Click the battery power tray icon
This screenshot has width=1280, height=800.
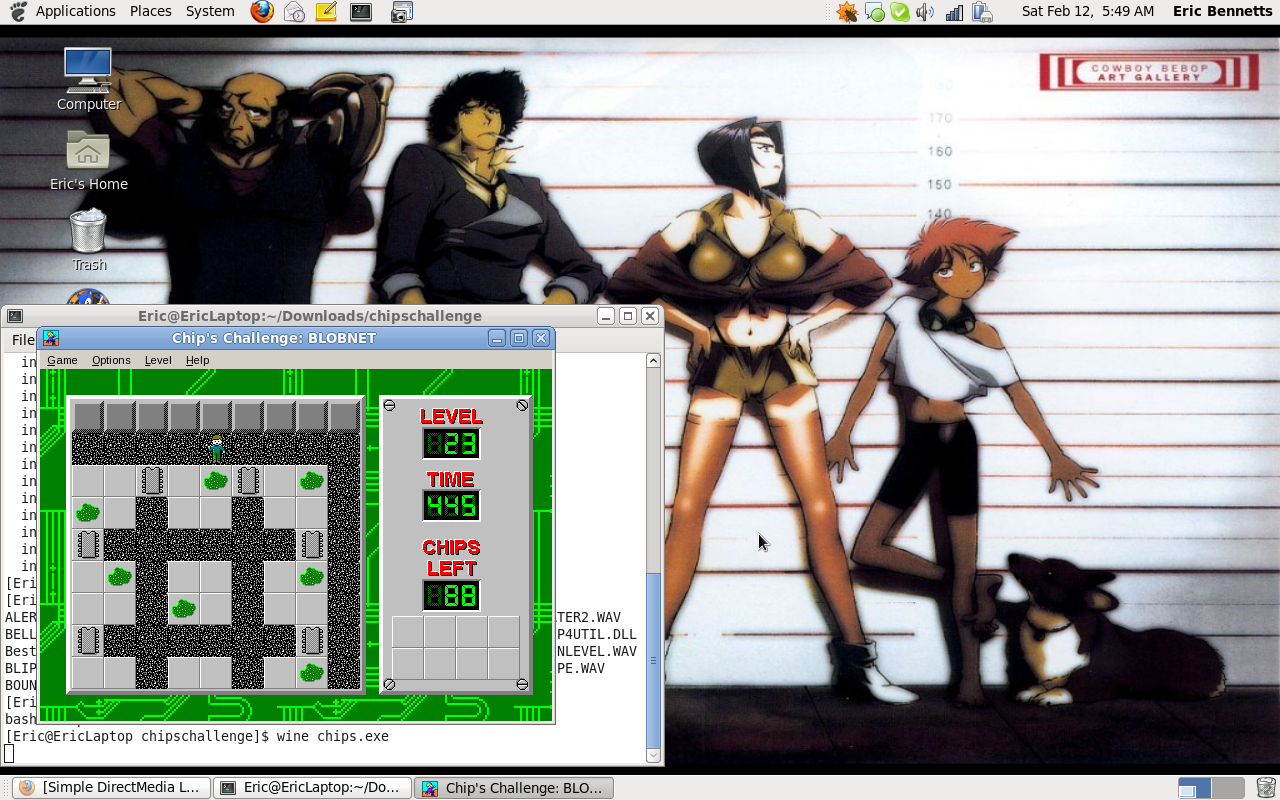click(x=982, y=12)
